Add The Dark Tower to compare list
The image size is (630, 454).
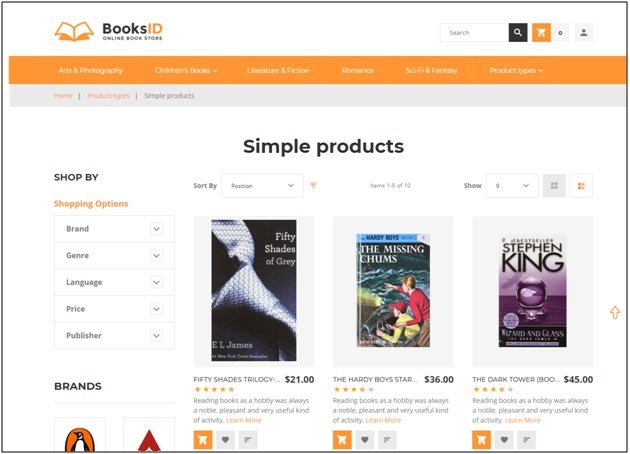coord(526,440)
